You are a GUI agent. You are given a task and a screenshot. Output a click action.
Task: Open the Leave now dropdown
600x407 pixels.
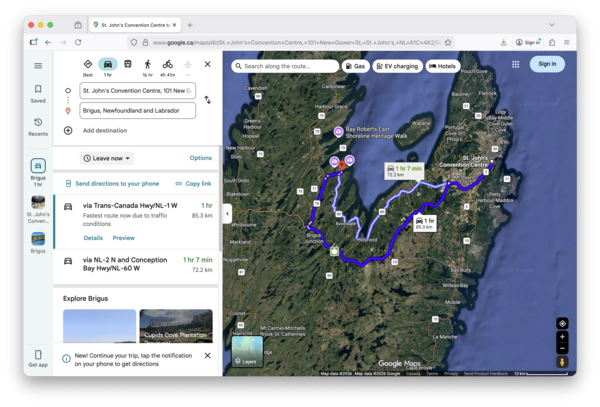[107, 158]
